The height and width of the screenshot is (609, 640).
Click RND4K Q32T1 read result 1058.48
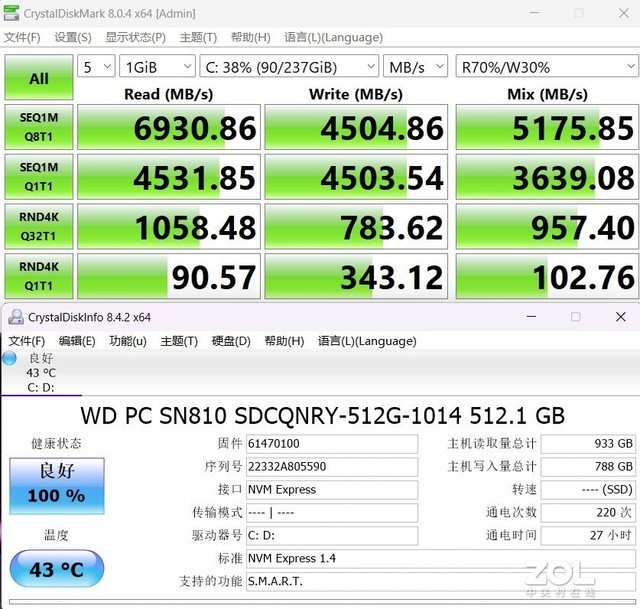(x=169, y=227)
